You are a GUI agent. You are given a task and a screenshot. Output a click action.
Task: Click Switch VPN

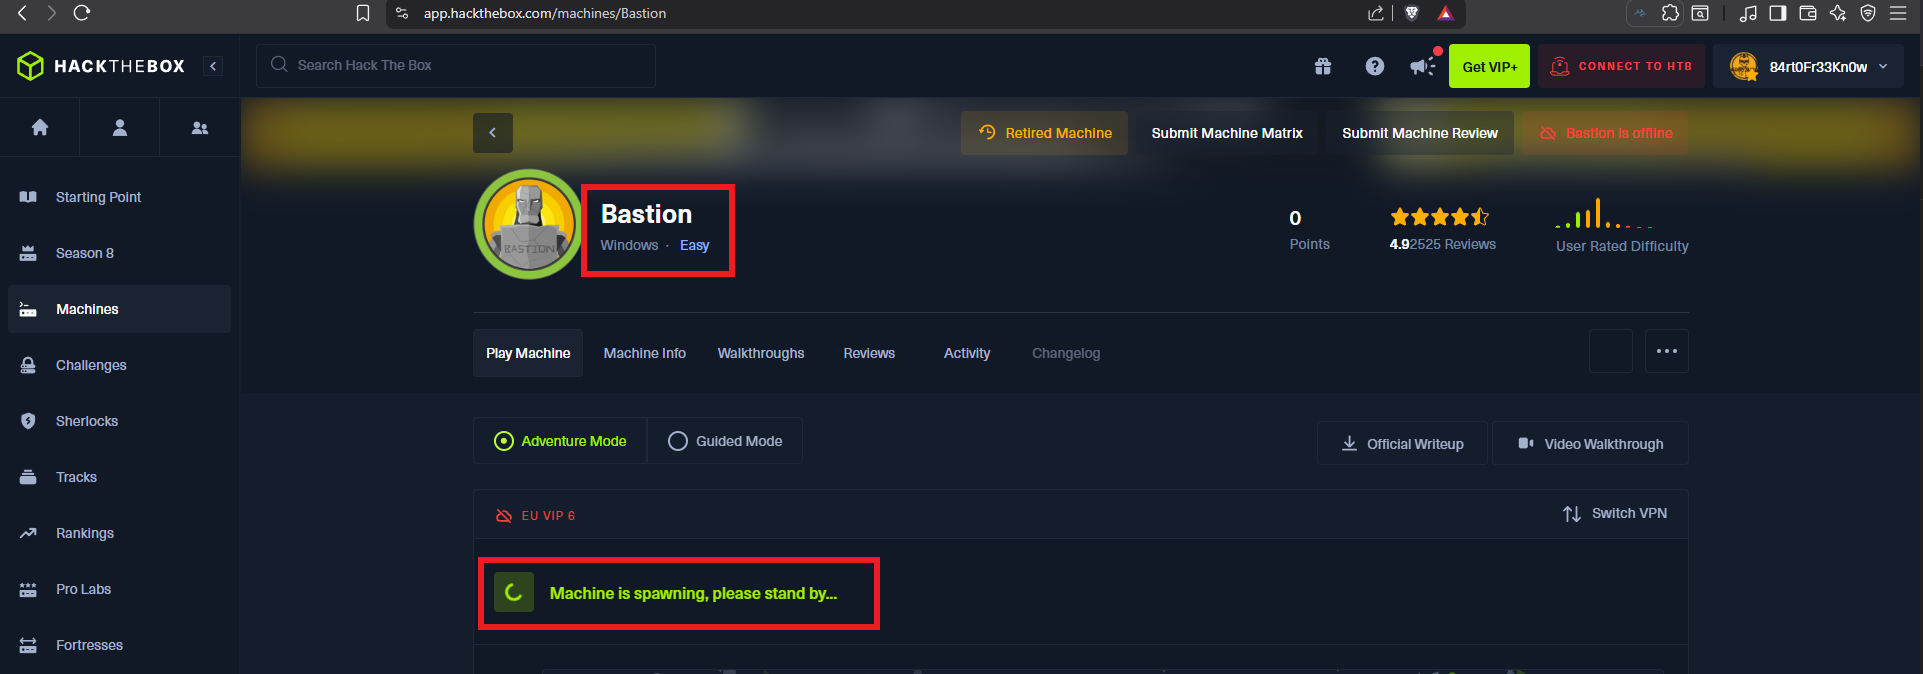pyautogui.click(x=1615, y=513)
